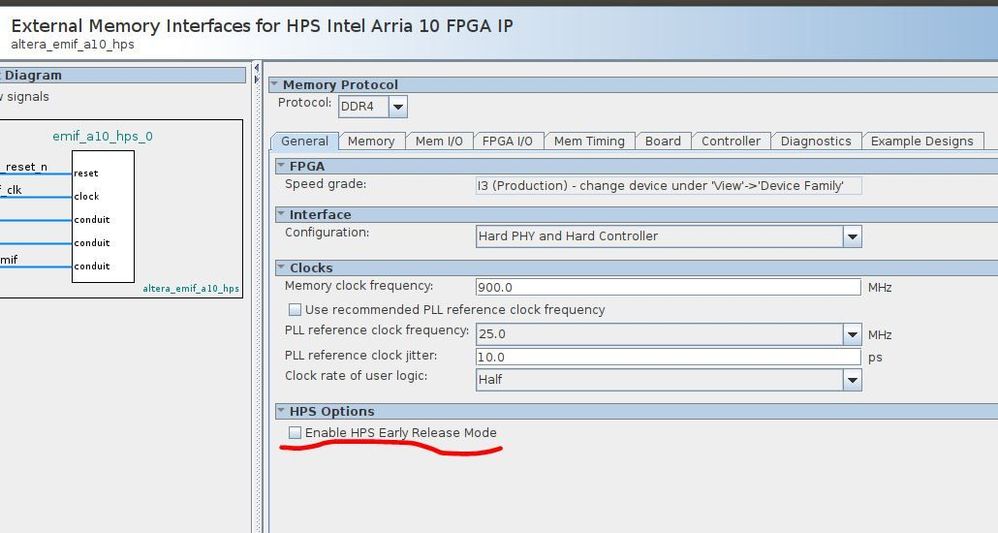Open PLL reference clock frequency dropdown
The height and width of the screenshot is (533, 998).
pos(852,335)
